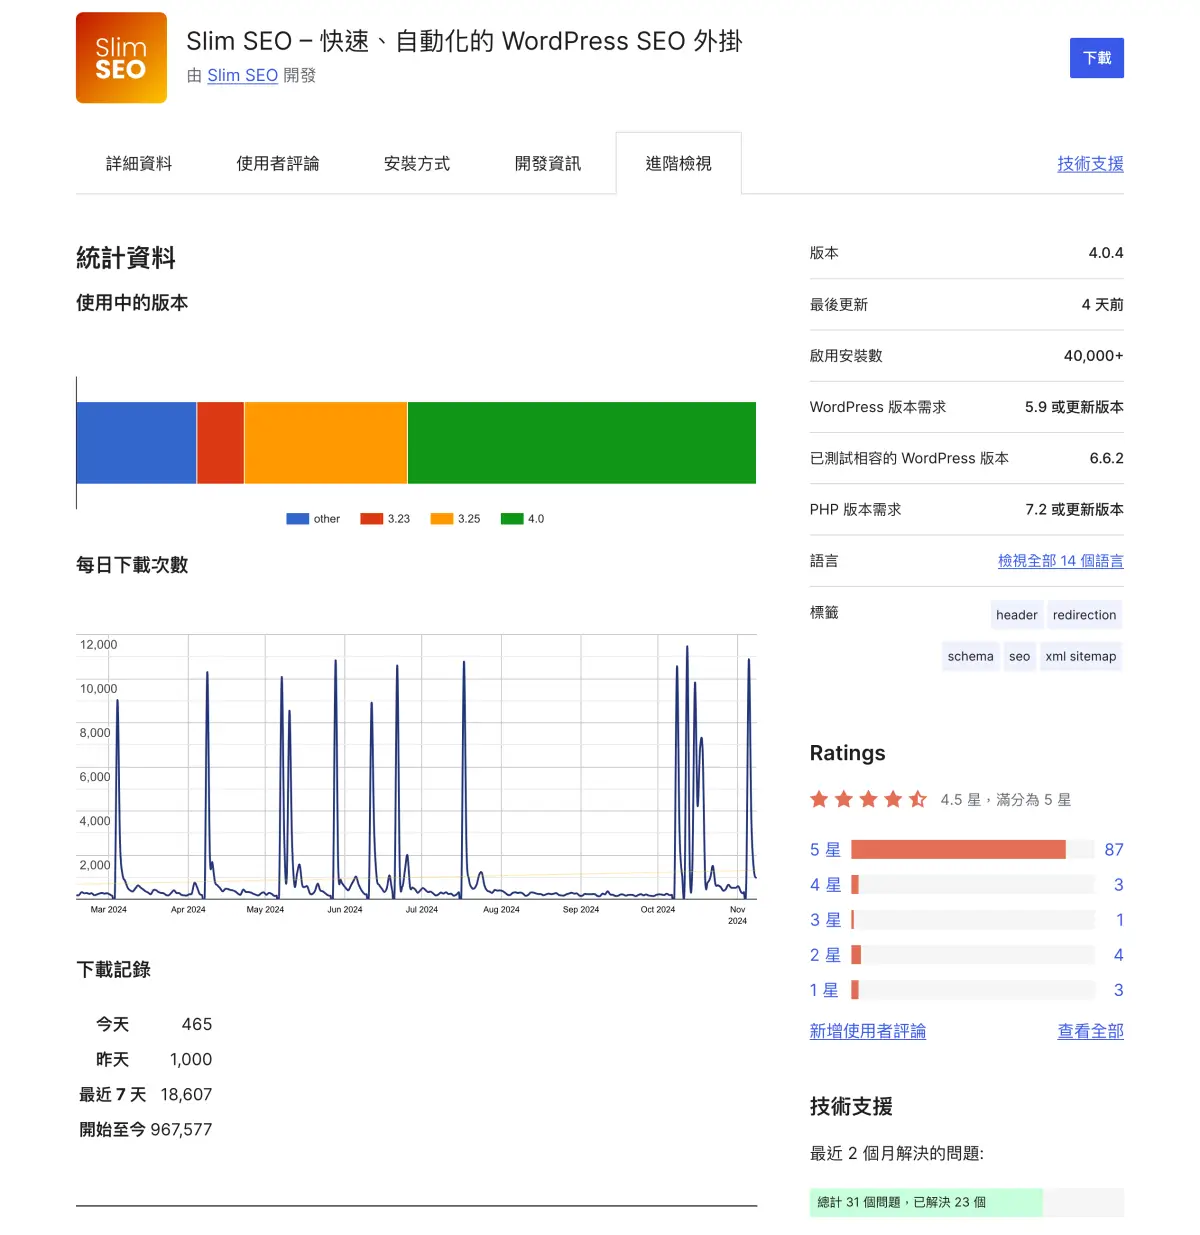Click the orange 3.25 legend swatch

coord(441,519)
